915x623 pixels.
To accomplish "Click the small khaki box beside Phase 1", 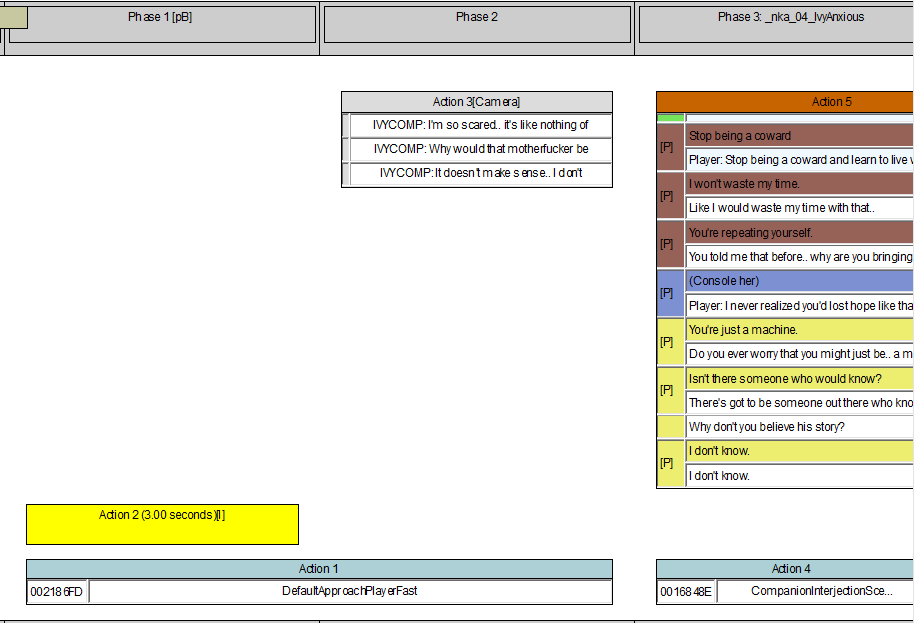I will (13, 17).
